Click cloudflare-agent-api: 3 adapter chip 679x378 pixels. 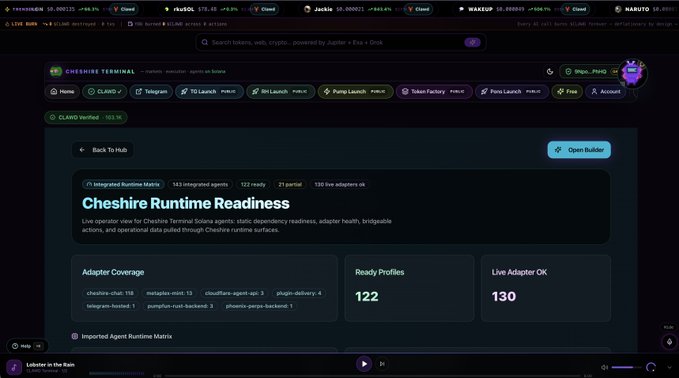234,293
